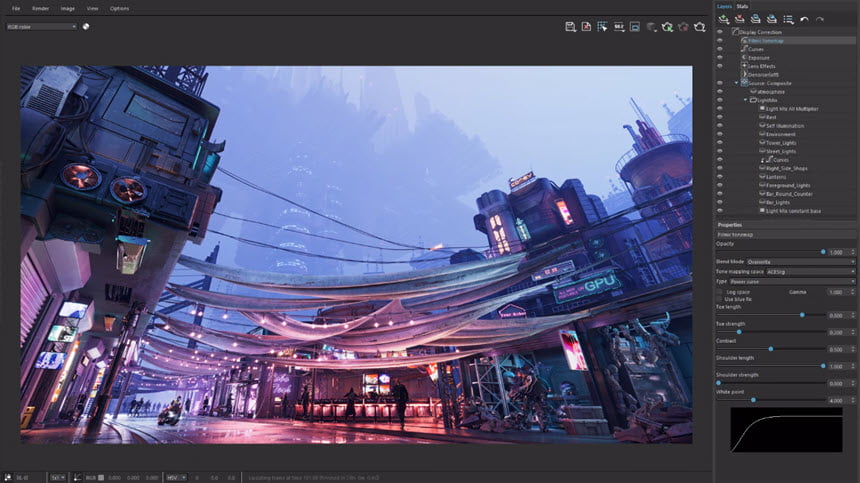Click the greyed-out teapot toolbar icon

click(651, 26)
